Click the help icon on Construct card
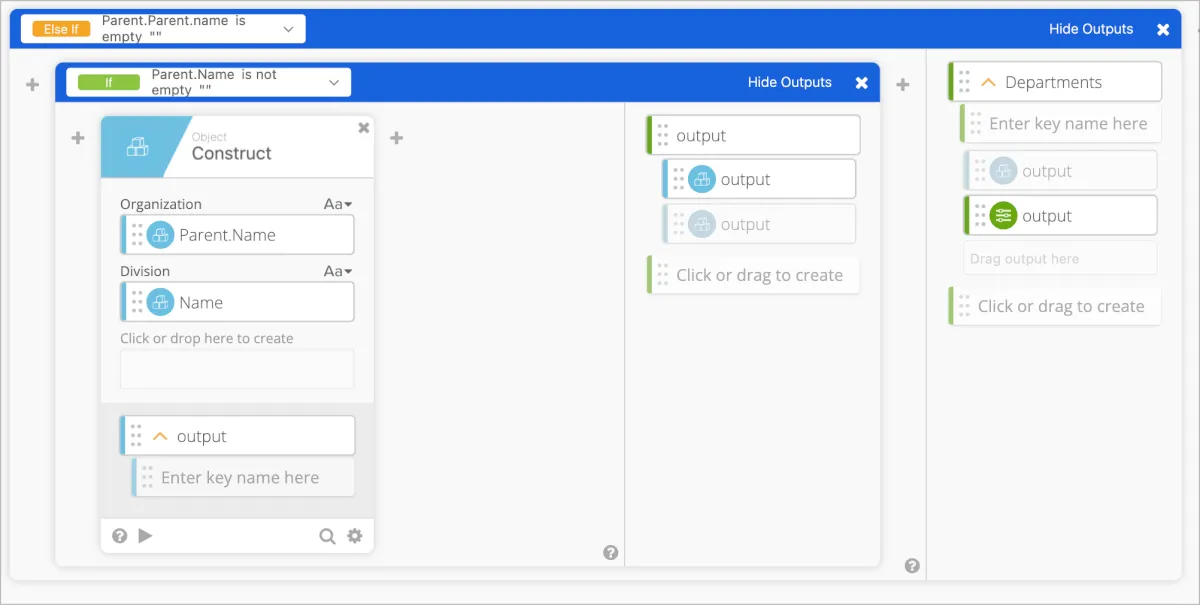Image resolution: width=1200 pixels, height=605 pixels. 120,536
